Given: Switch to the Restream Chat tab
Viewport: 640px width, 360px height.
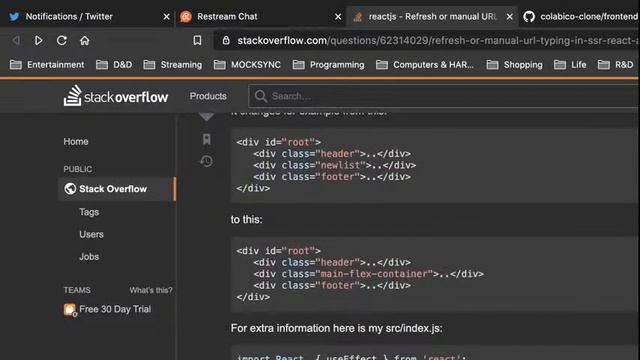Looking at the screenshot, I should [261, 16].
